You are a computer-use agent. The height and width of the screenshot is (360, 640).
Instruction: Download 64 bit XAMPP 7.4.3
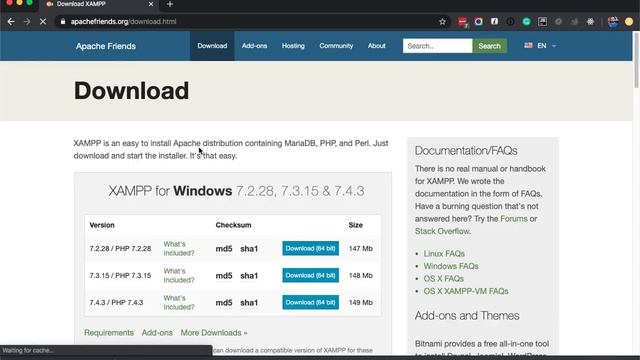point(311,302)
